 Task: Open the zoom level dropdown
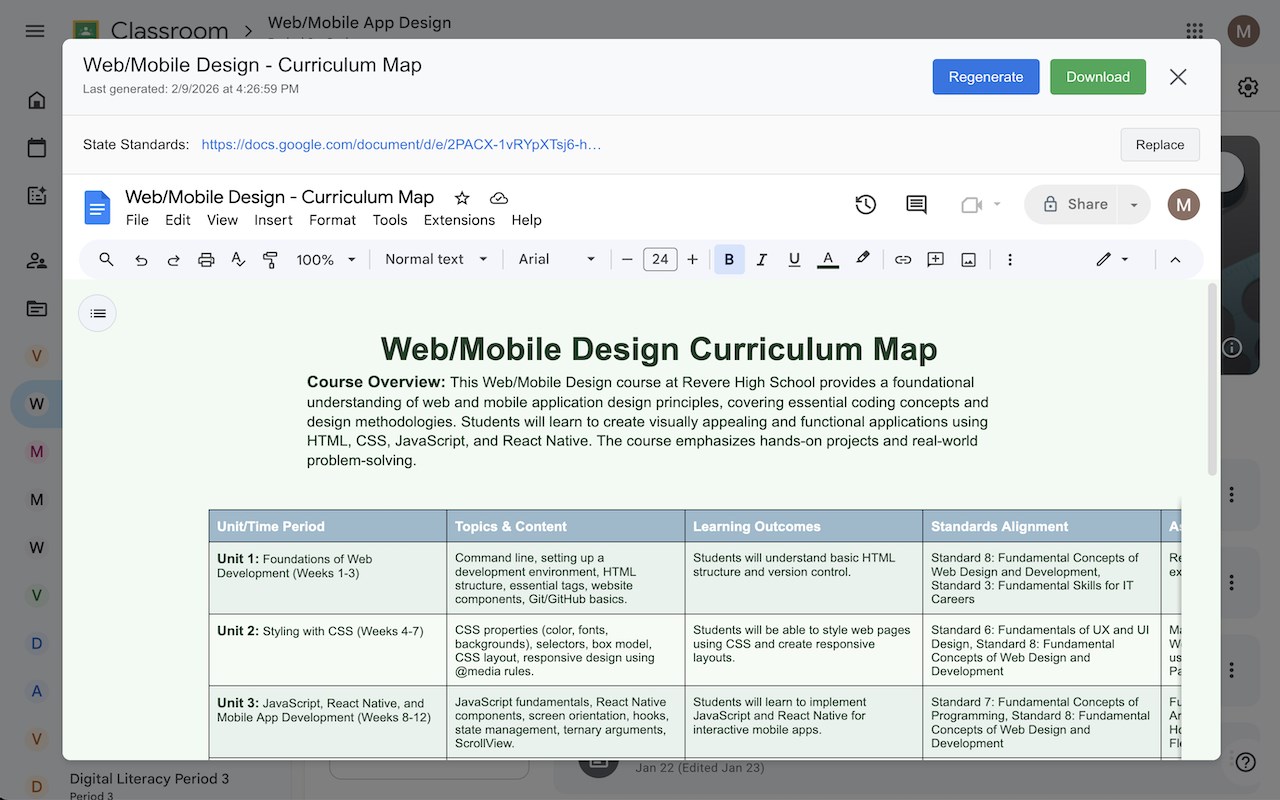point(326,259)
